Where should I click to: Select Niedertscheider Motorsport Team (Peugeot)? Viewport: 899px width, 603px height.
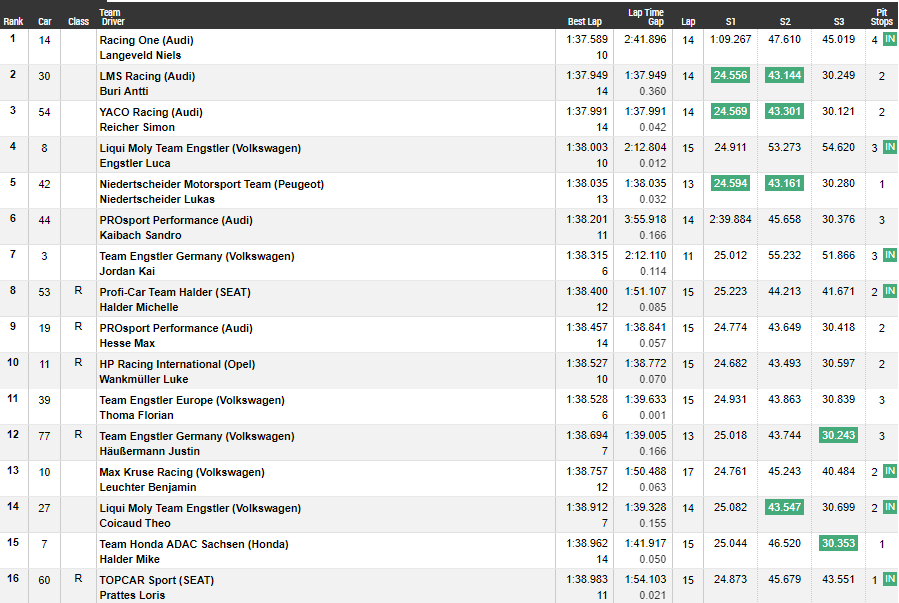tap(212, 185)
